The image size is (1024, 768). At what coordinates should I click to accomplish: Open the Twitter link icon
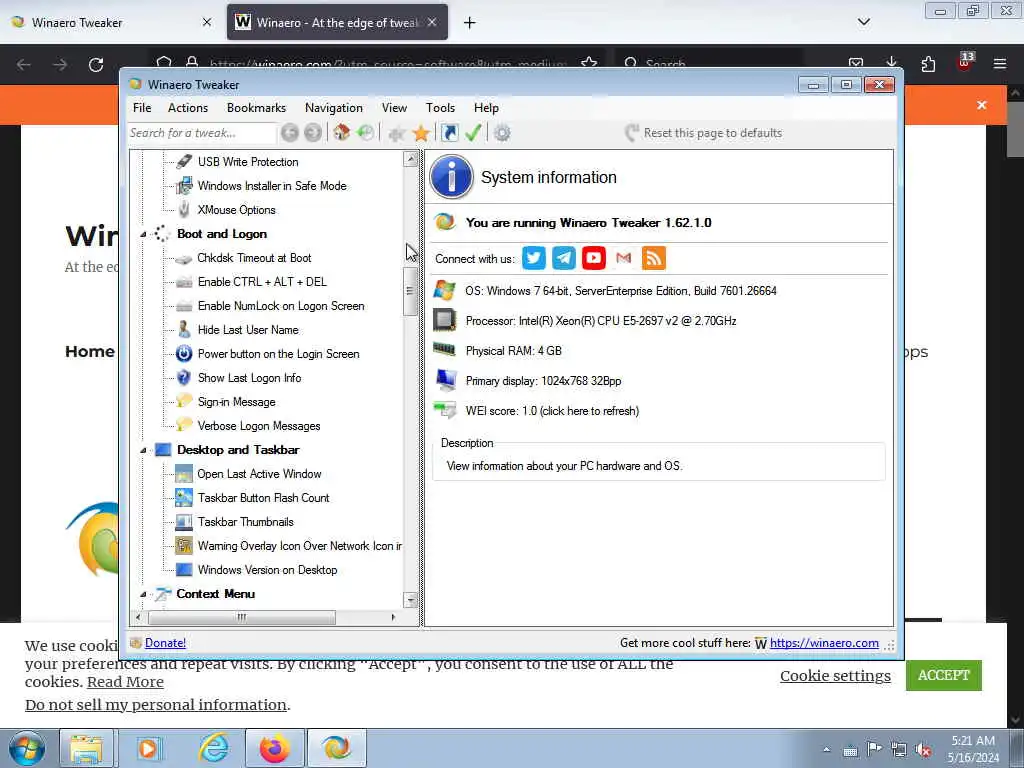tap(534, 258)
